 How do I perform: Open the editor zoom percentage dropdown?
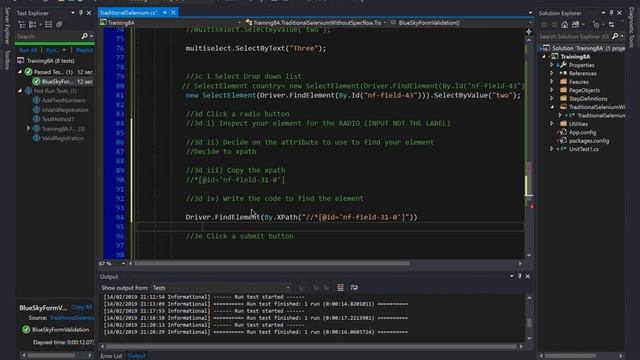click(123, 264)
